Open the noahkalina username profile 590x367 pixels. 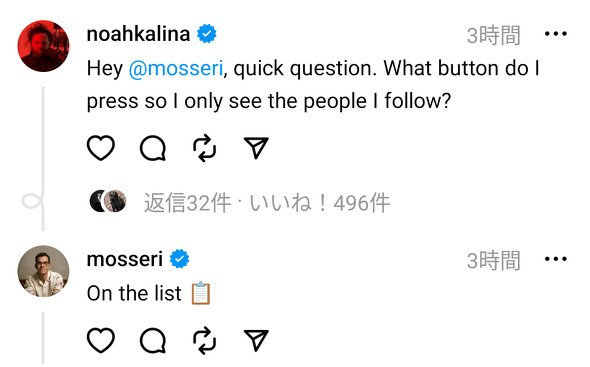tap(138, 34)
